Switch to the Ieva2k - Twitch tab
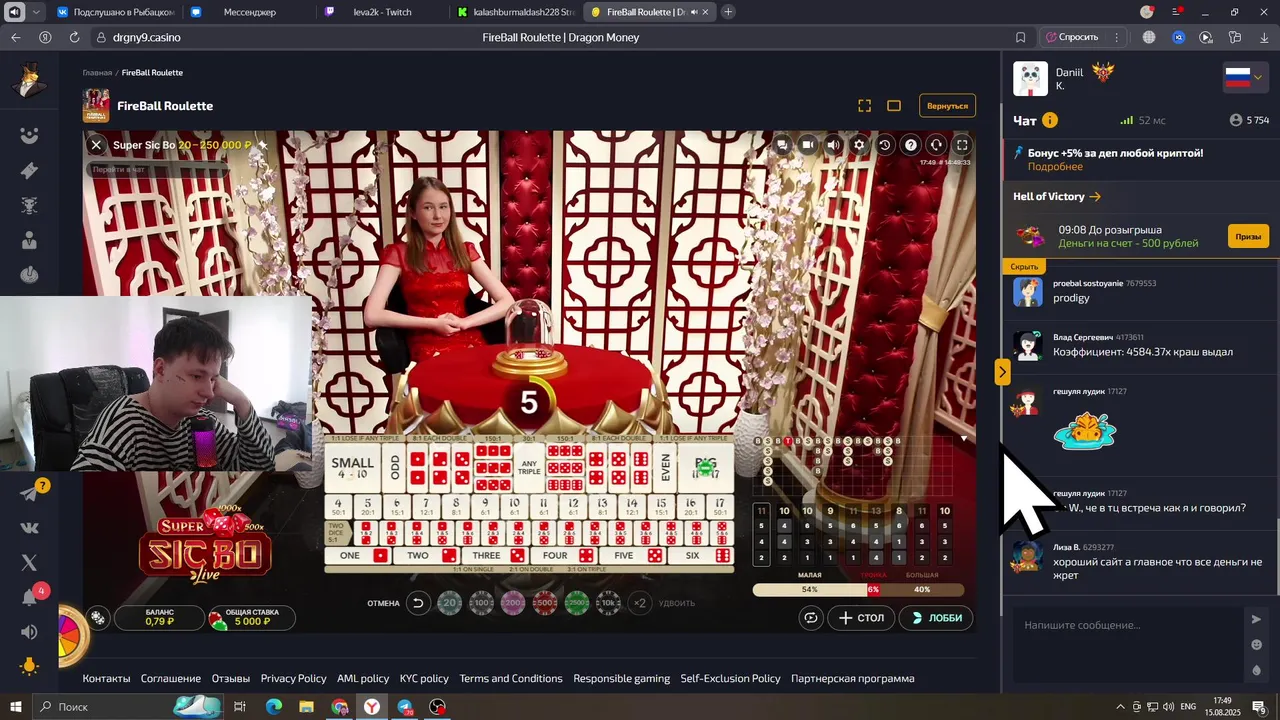Image resolution: width=1280 pixels, height=720 pixels. coord(382,12)
